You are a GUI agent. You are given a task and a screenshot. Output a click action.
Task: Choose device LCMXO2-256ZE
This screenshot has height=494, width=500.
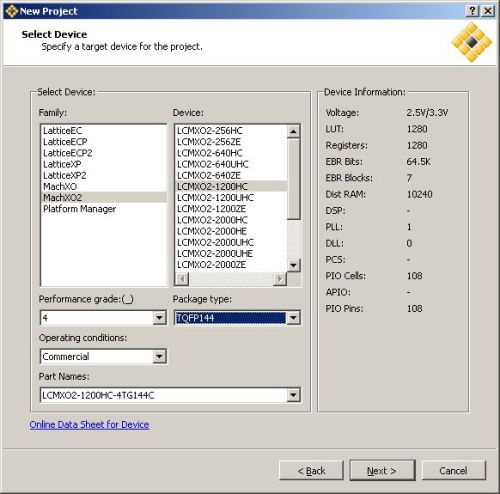(x=231, y=142)
